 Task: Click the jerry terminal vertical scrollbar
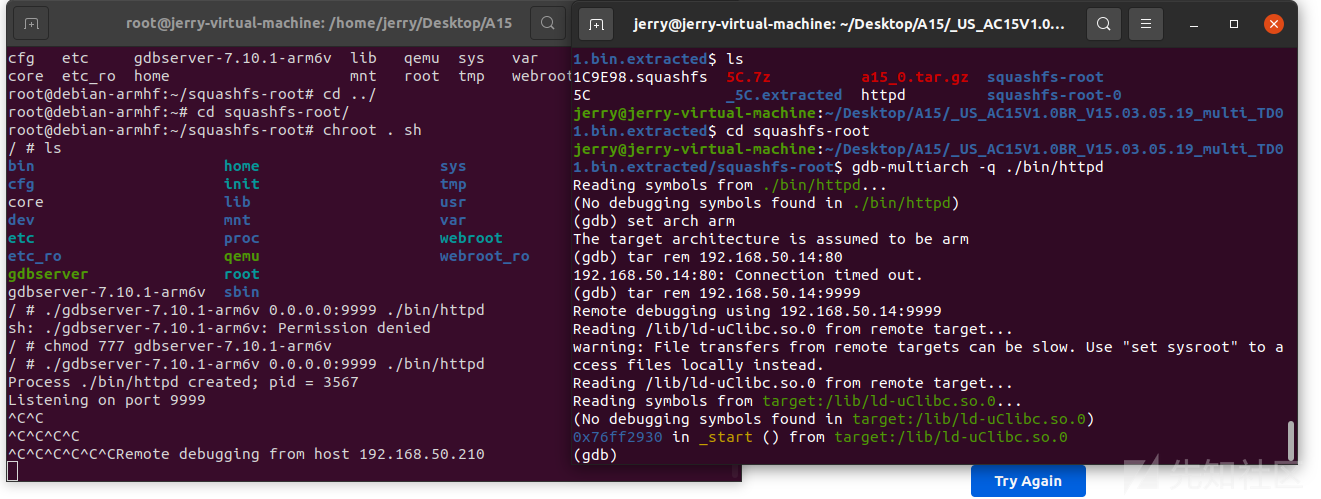click(1291, 440)
